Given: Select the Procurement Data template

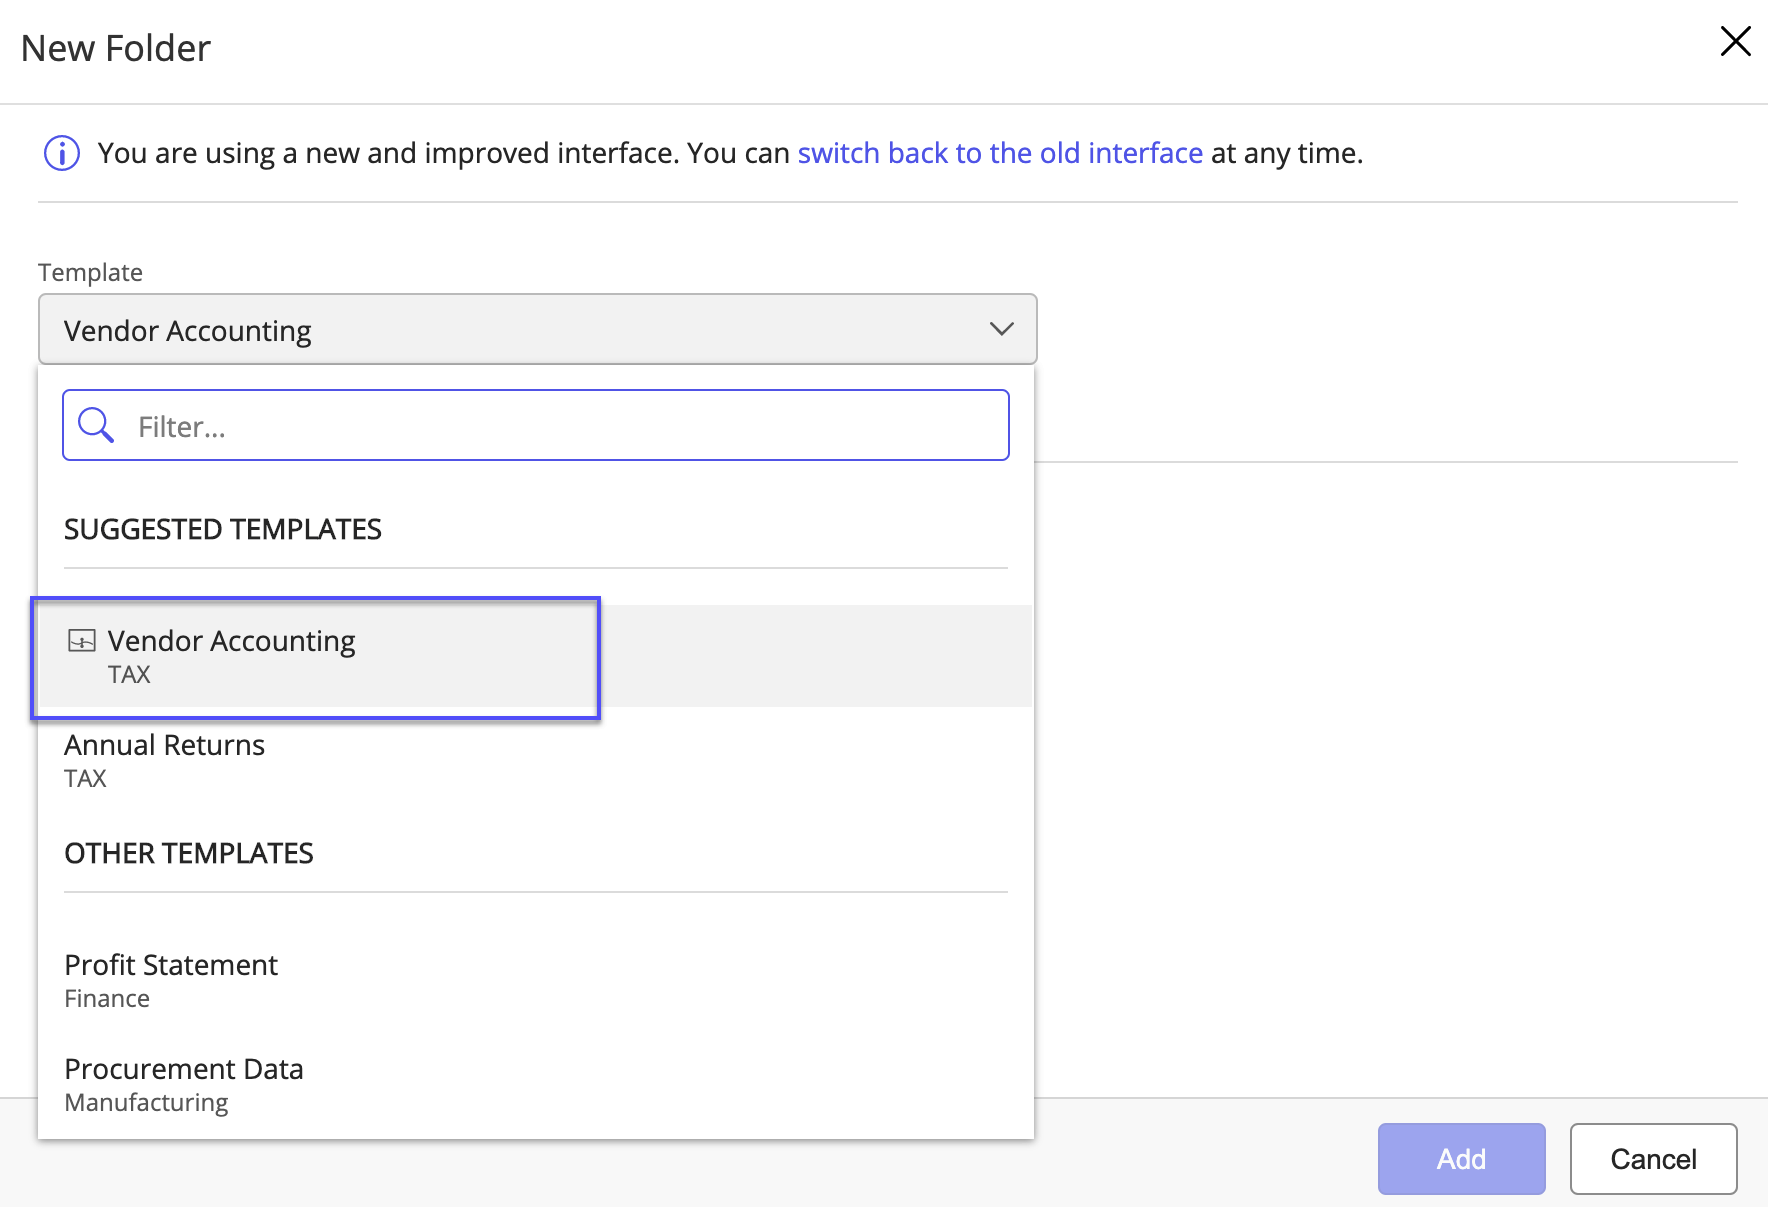Looking at the screenshot, I should point(184,1070).
